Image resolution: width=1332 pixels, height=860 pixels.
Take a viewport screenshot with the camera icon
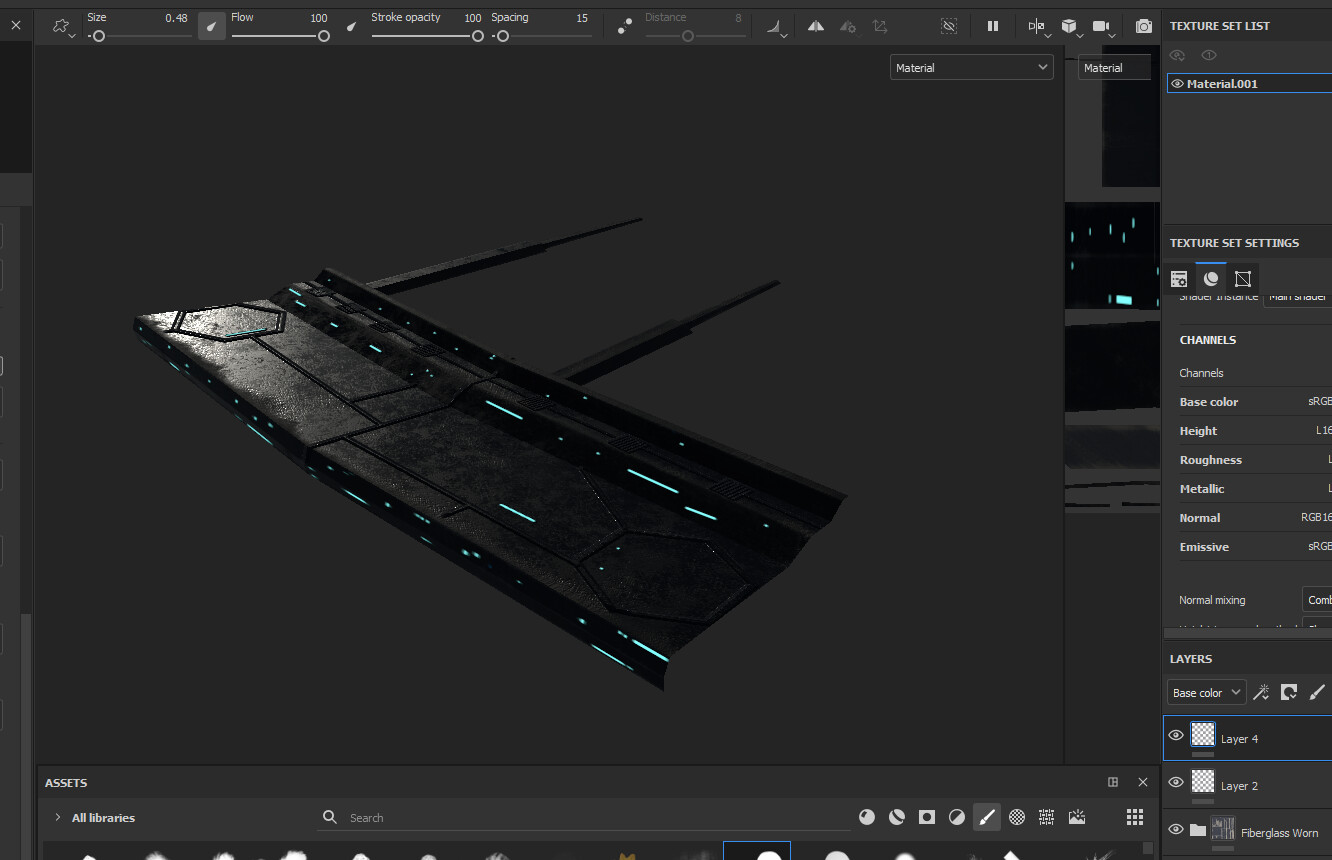click(x=1143, y=26)
